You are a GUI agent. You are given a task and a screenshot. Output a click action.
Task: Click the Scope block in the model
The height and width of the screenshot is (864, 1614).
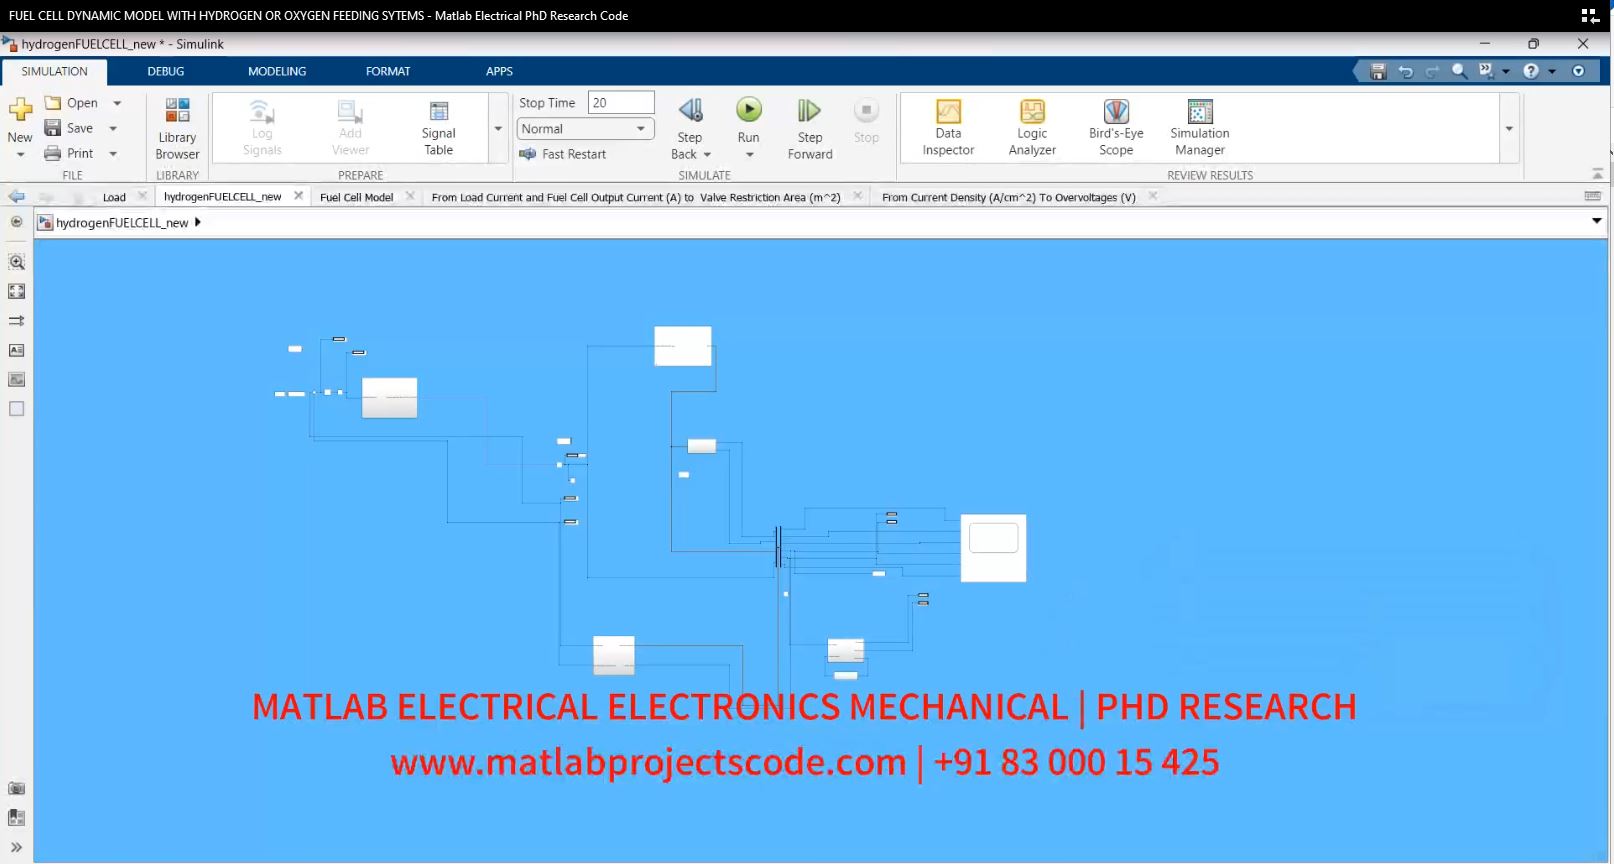[993, 548]
